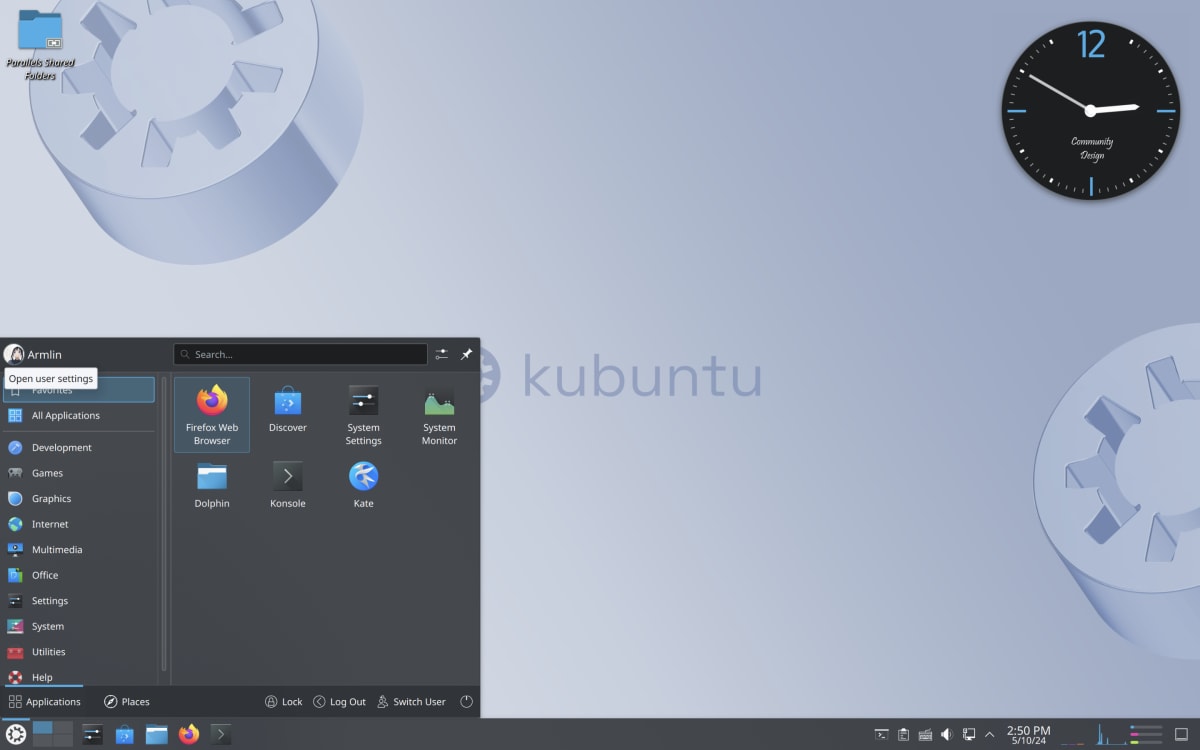Open the System category
Viewport: 1200px width, 750px height.
[79, 626]
